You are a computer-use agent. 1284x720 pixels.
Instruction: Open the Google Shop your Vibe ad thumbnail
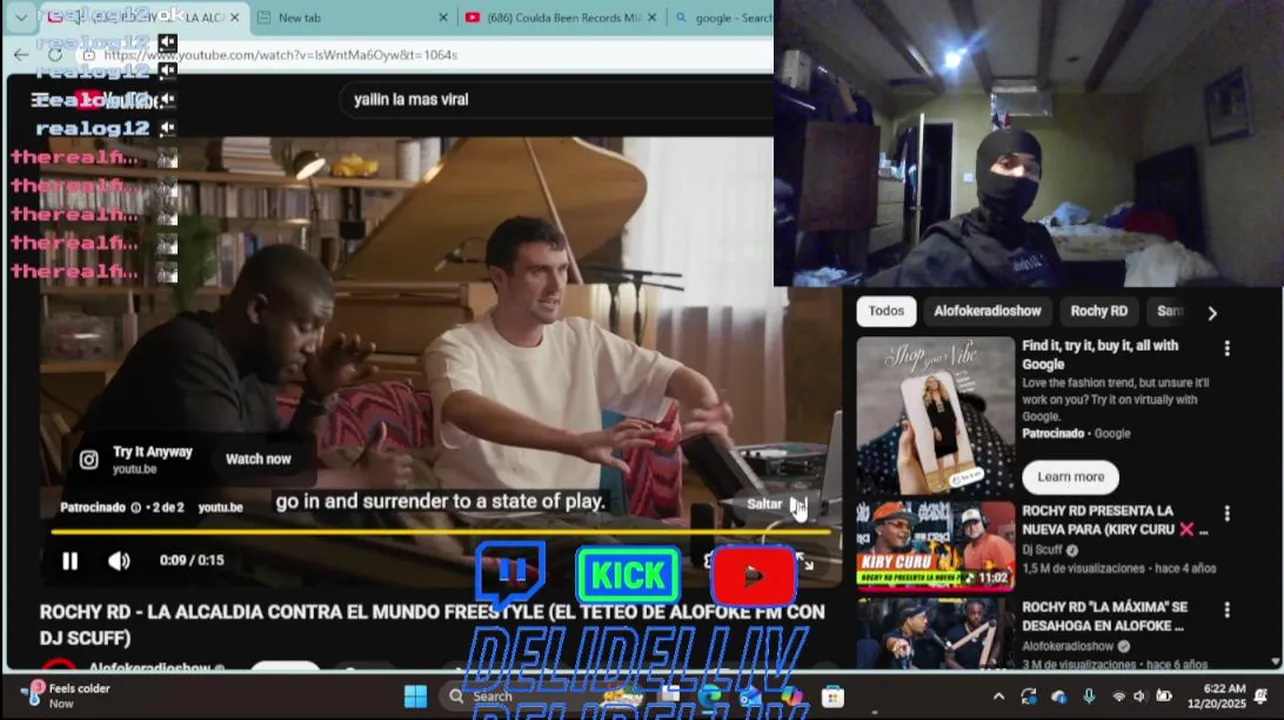(x=935, y=415)
